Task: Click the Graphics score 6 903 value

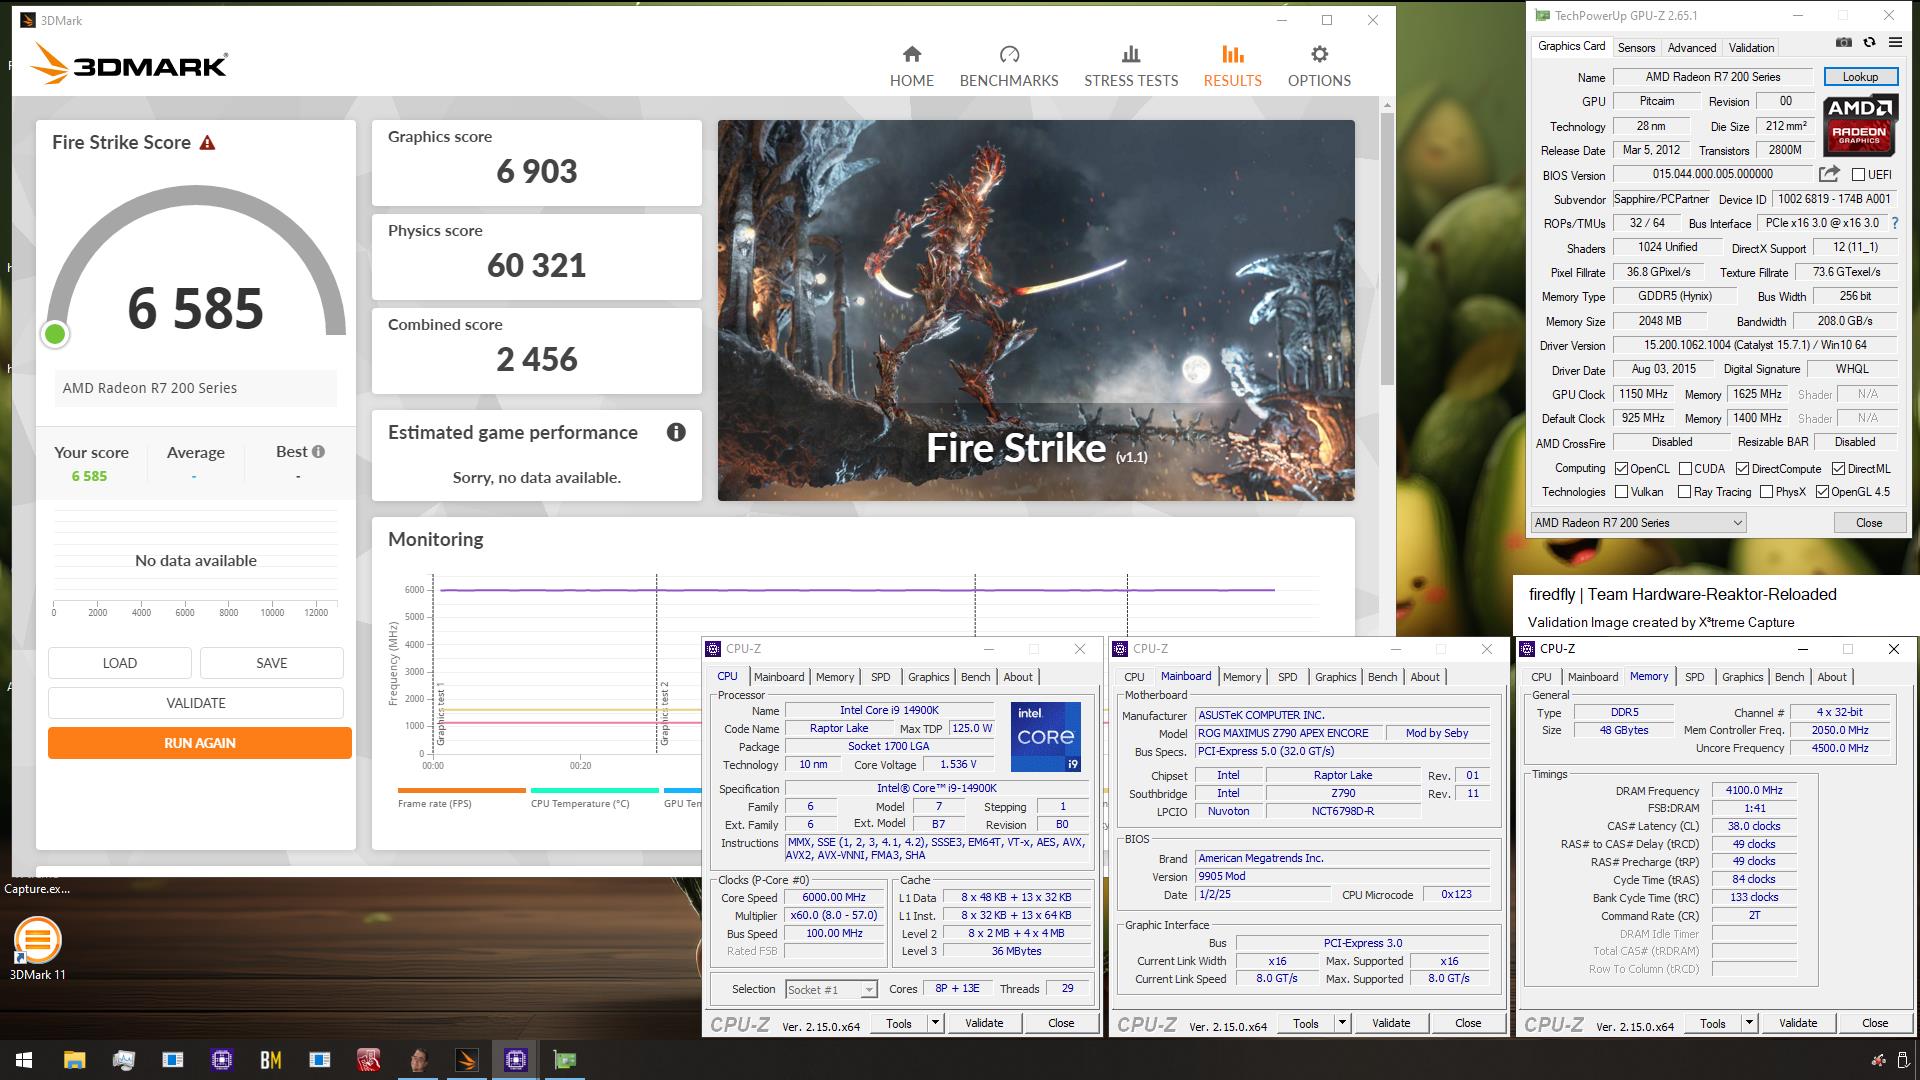Action: pyautogui.click(x=537, y=172)
